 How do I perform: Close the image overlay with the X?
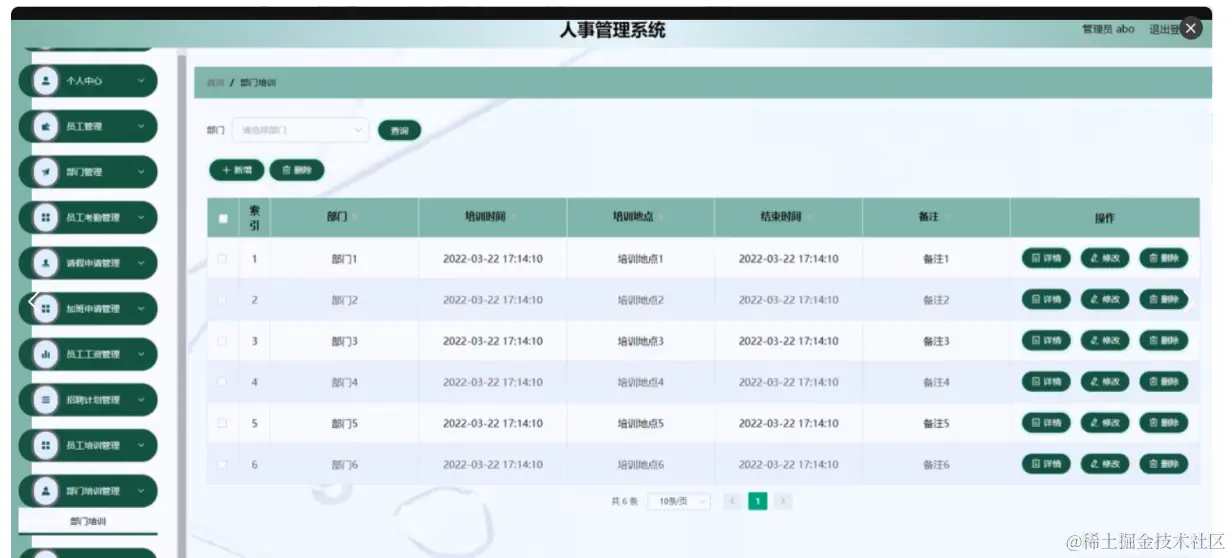pos(1190,29)
